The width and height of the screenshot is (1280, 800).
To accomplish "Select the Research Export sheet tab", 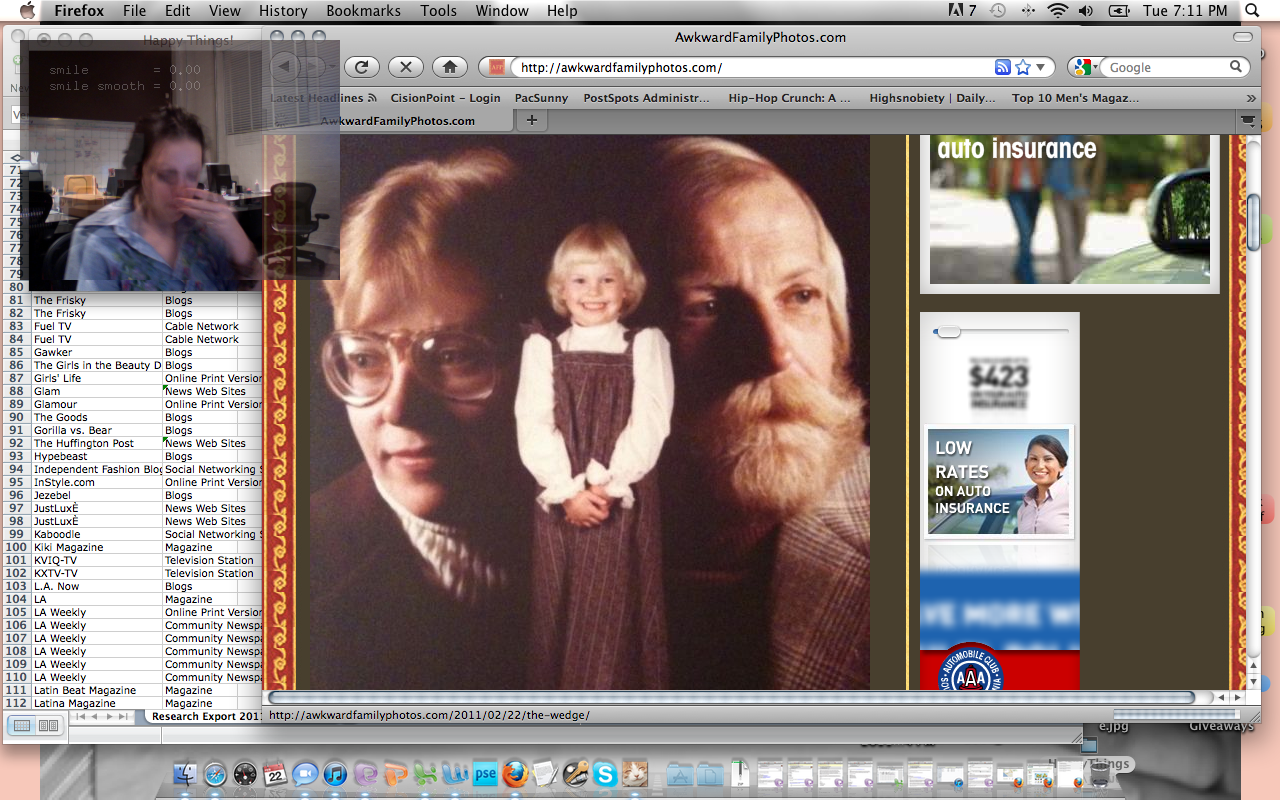I will coord(206,716).
